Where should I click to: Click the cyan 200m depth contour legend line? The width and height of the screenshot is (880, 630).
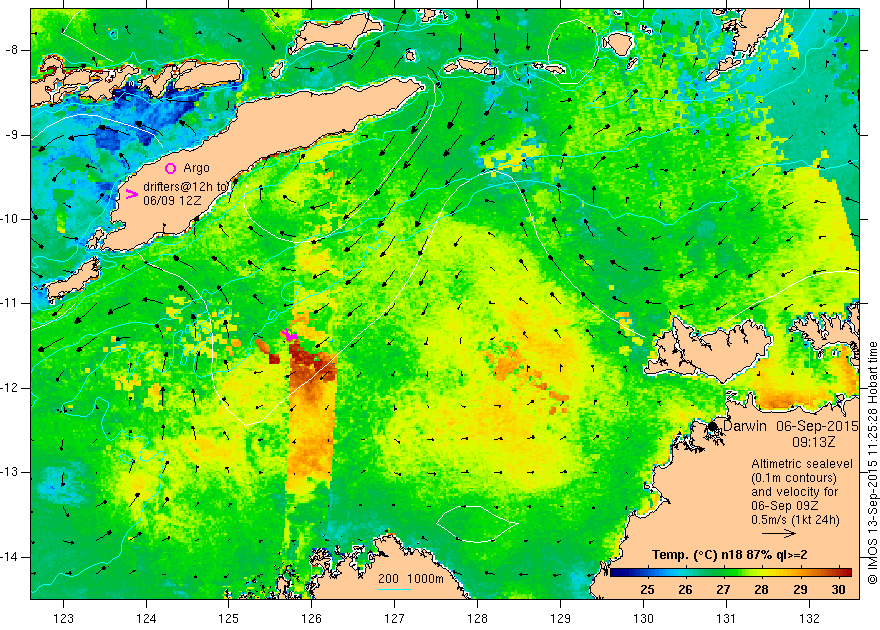pos(395,589)
